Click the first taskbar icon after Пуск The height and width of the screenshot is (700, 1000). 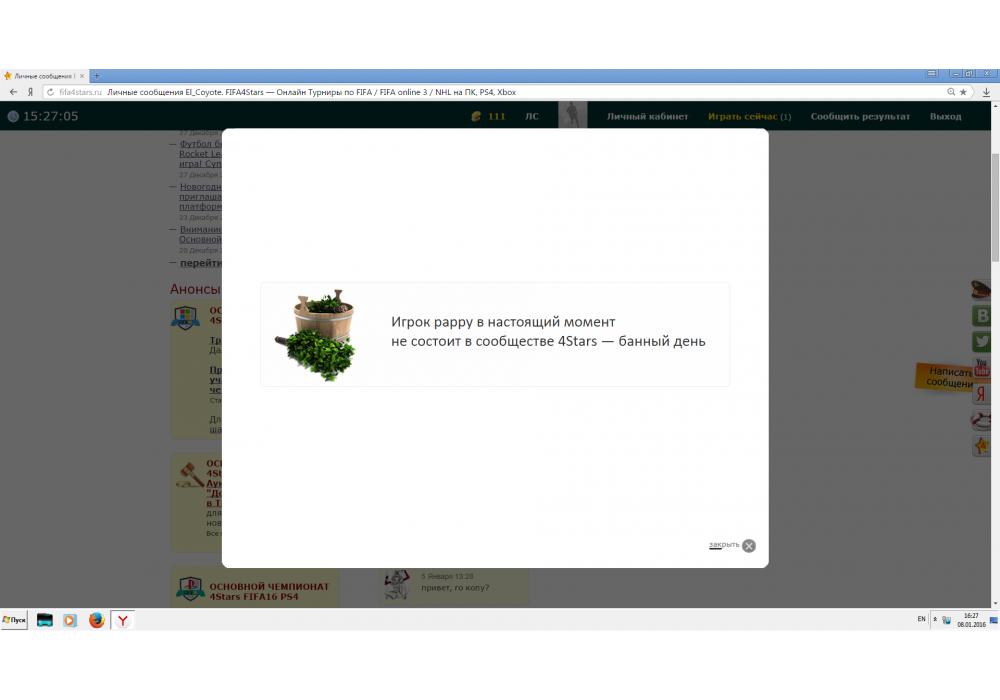pos(45,620)
